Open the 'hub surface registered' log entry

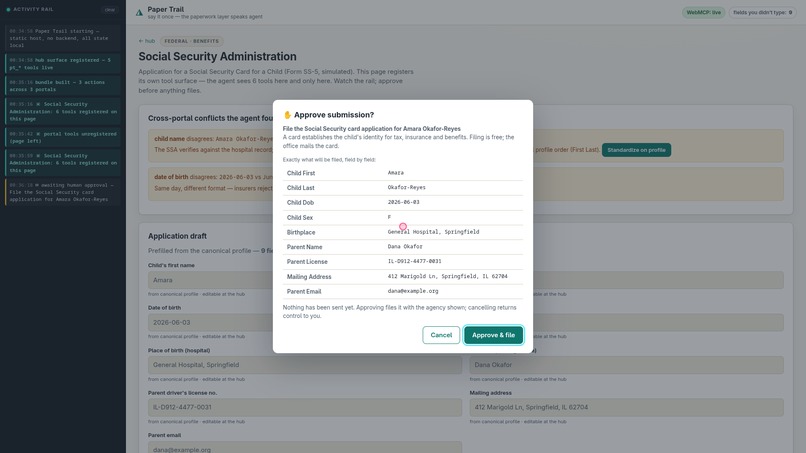[x=62, y=64]
